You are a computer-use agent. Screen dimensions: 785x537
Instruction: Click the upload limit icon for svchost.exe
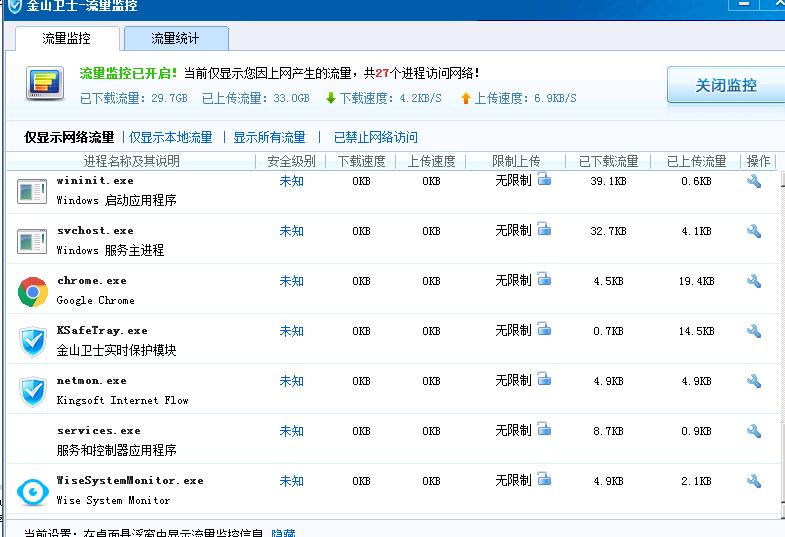(544, 229)
